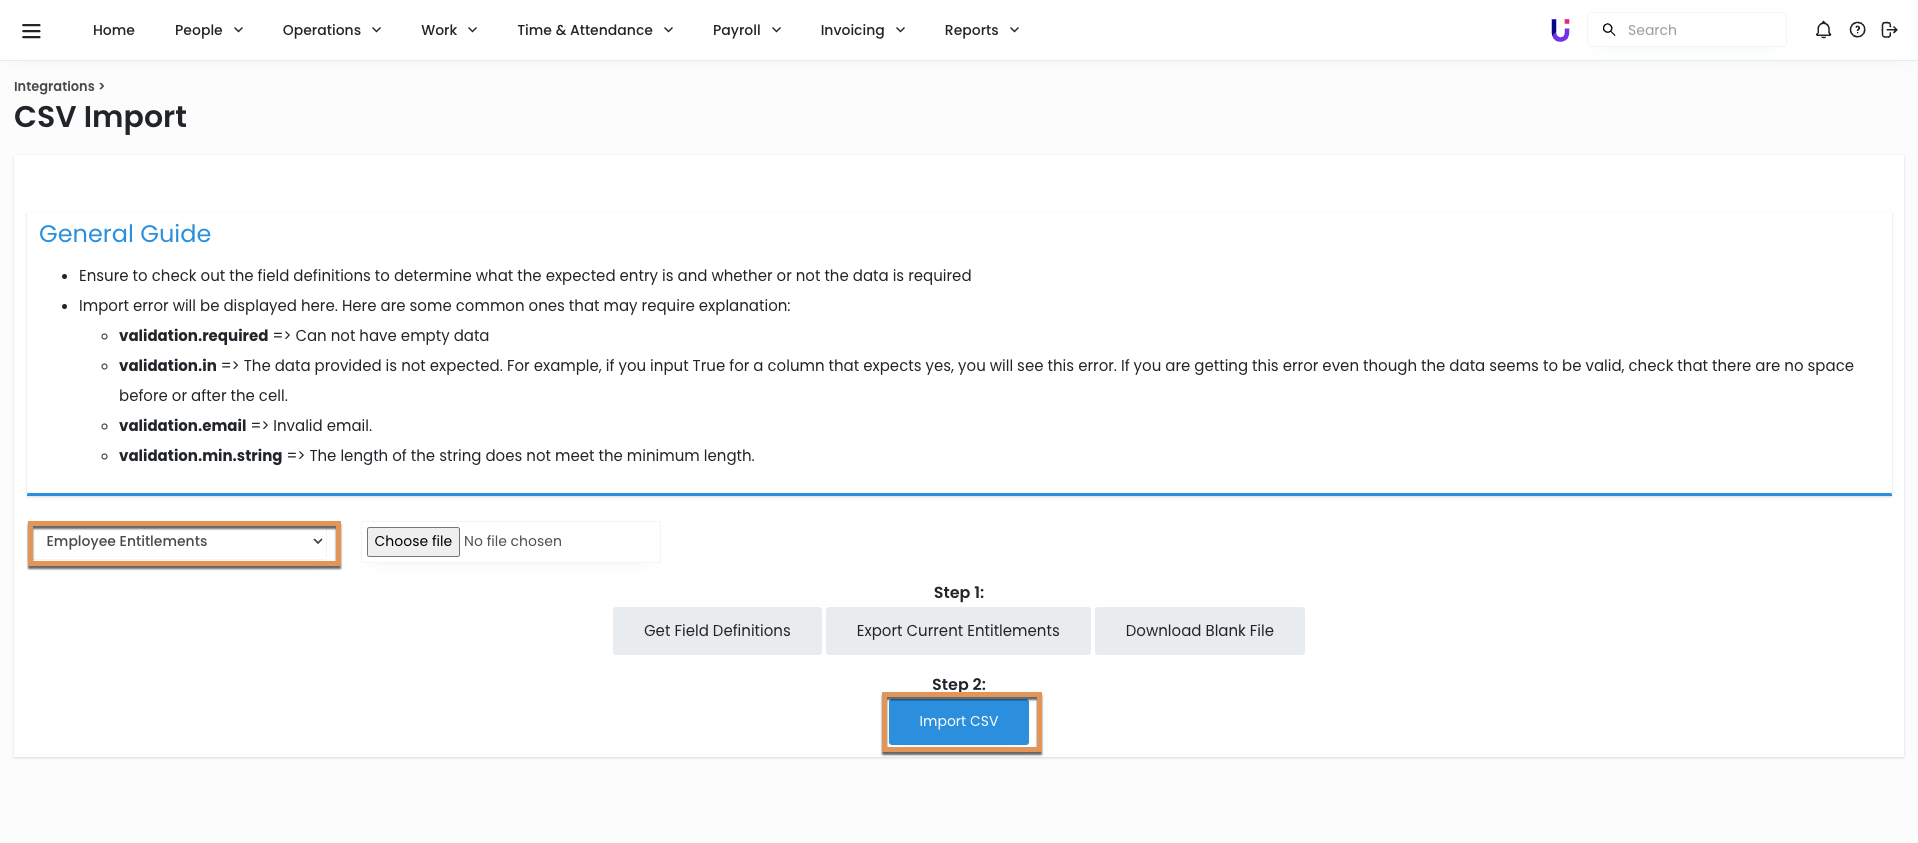
Task: Click the logout icon
Action: (1889, 30)
